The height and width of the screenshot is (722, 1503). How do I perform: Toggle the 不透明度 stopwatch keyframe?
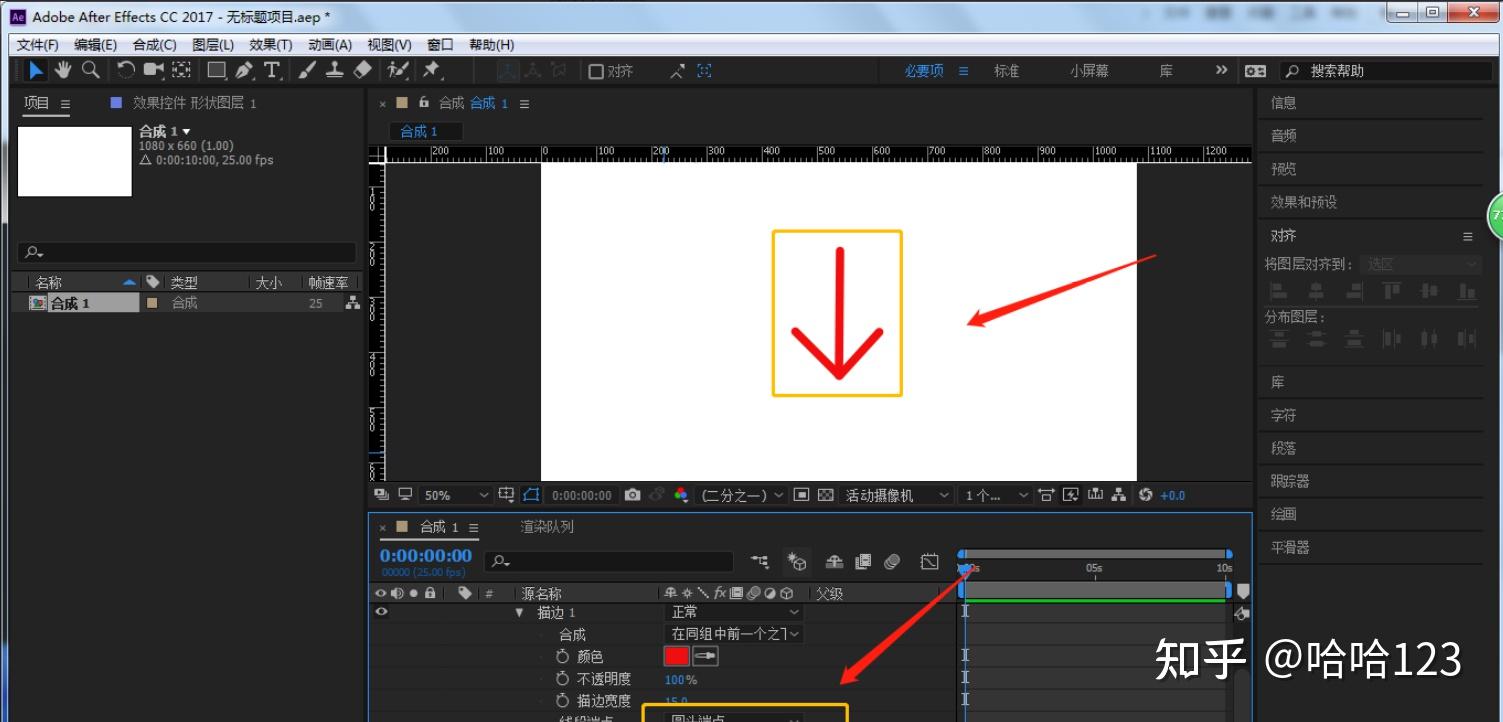[562, 679]
